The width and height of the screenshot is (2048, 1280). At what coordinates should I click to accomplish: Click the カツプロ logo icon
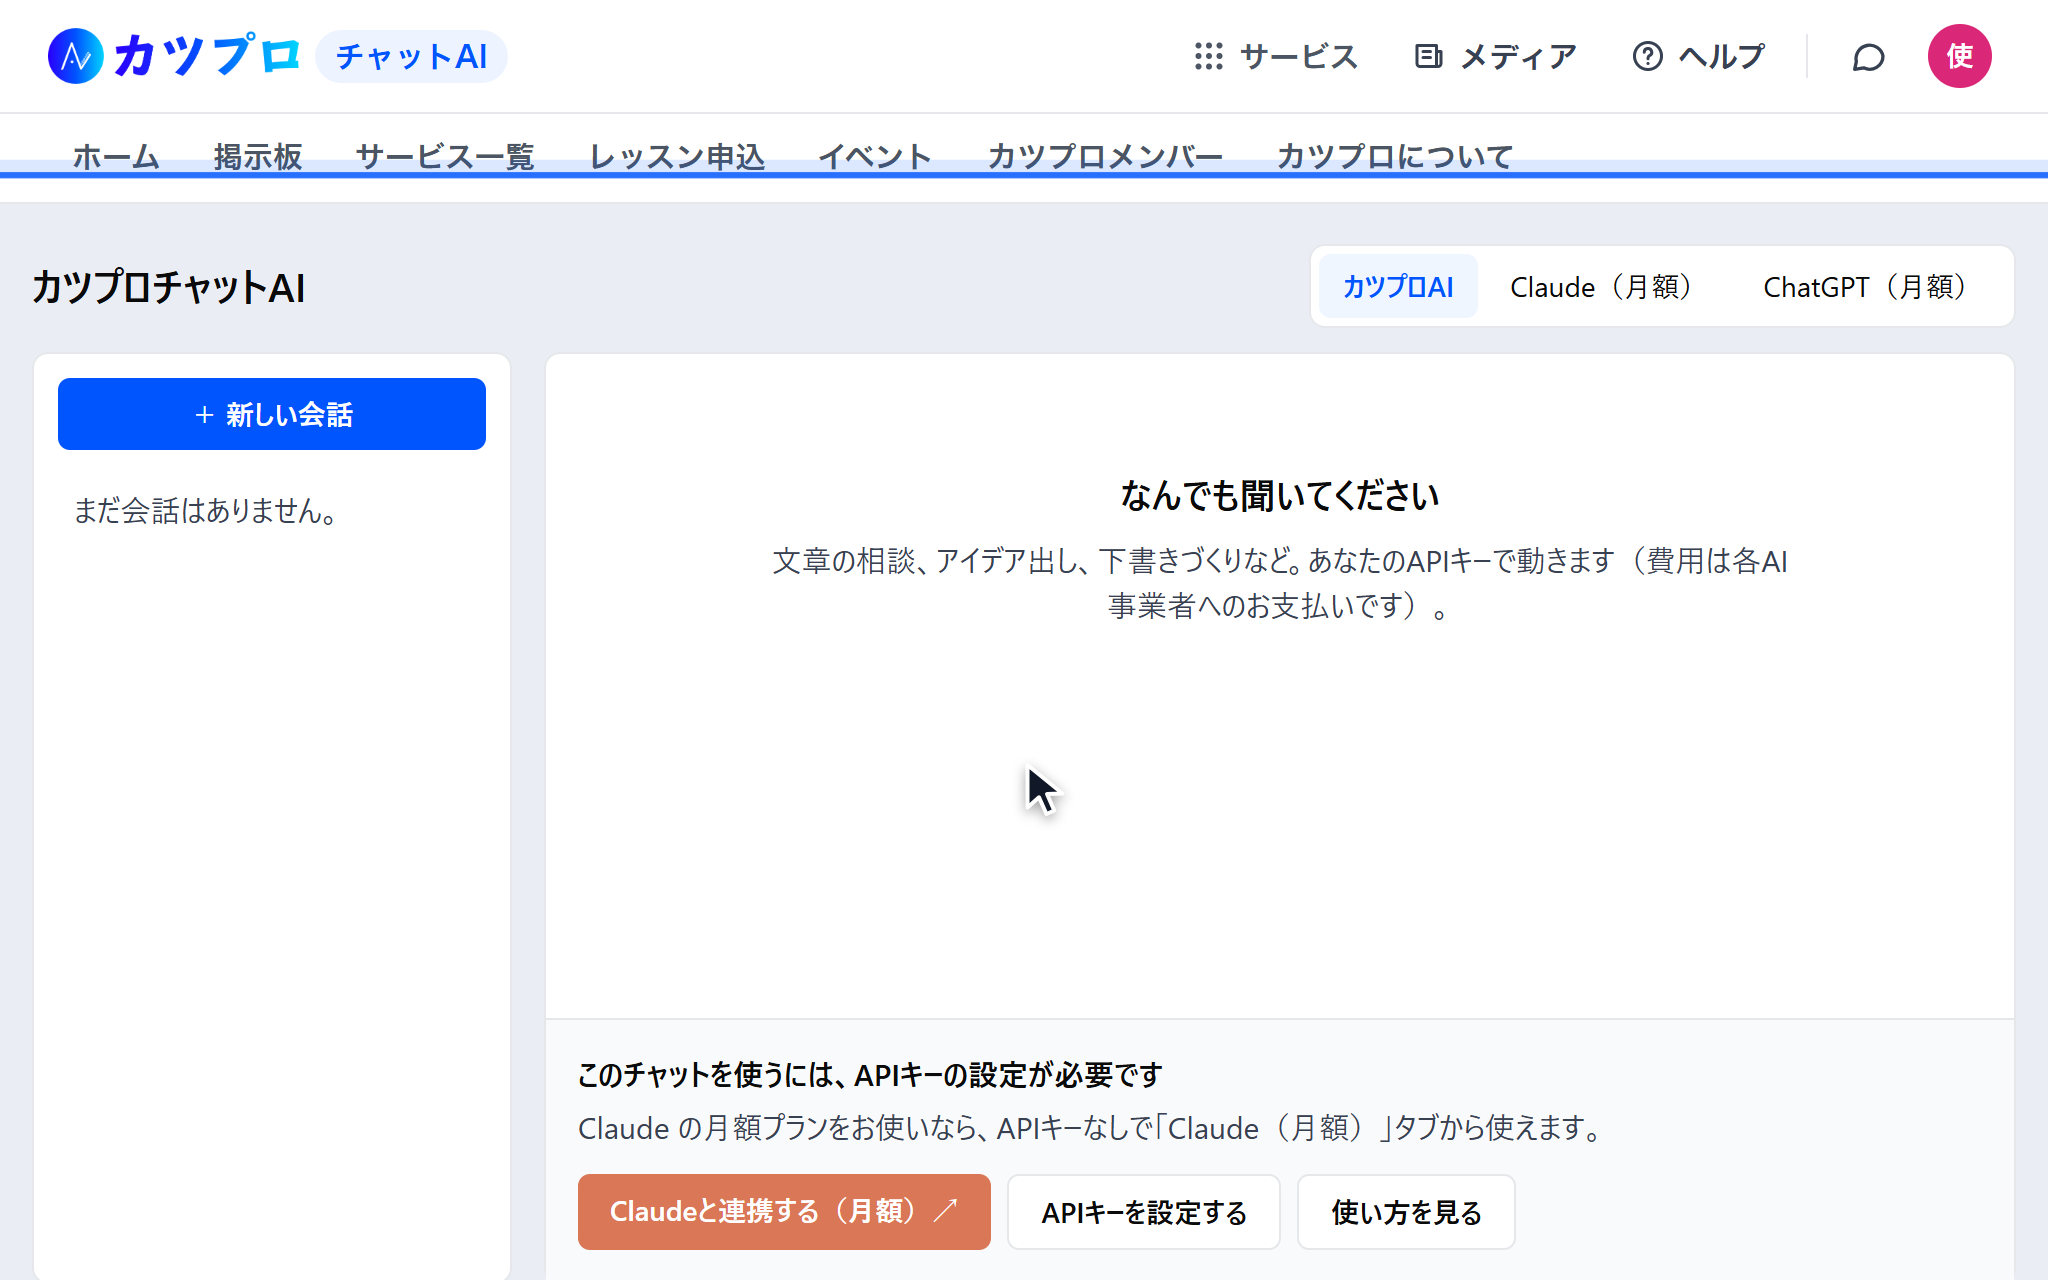click(x=76, y=56)
